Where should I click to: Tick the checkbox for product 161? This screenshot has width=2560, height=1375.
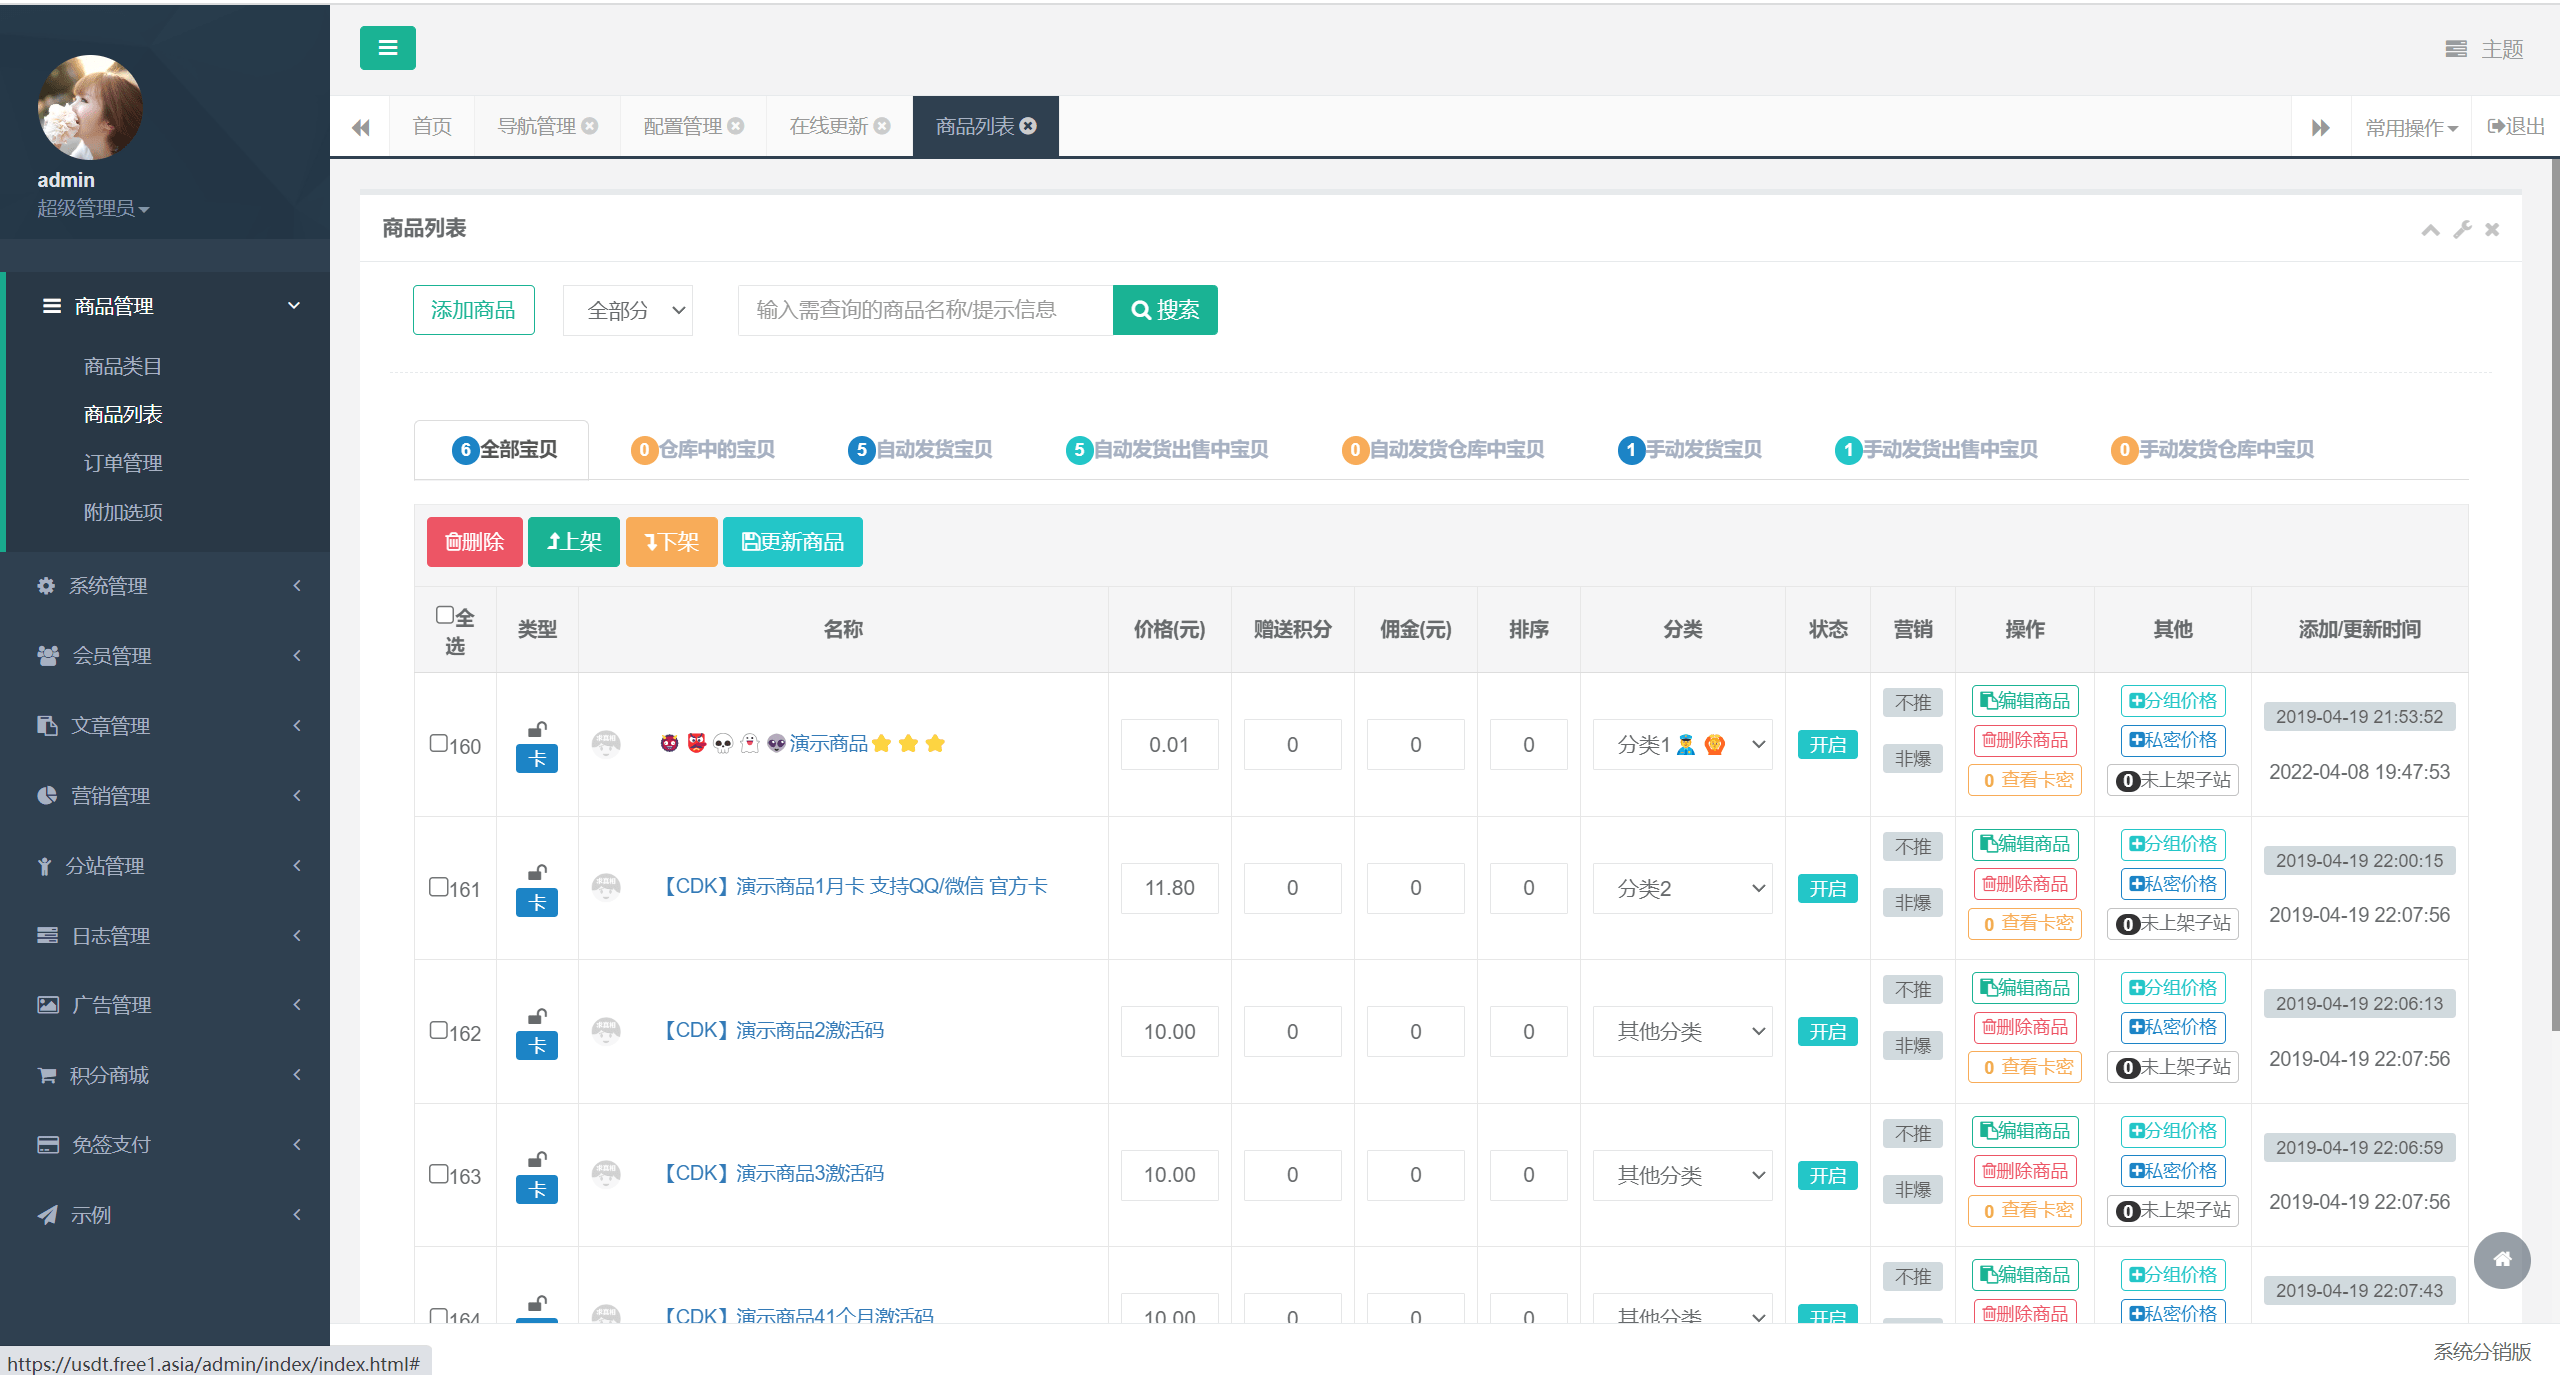pyautogui.click(x=439, y=887)
